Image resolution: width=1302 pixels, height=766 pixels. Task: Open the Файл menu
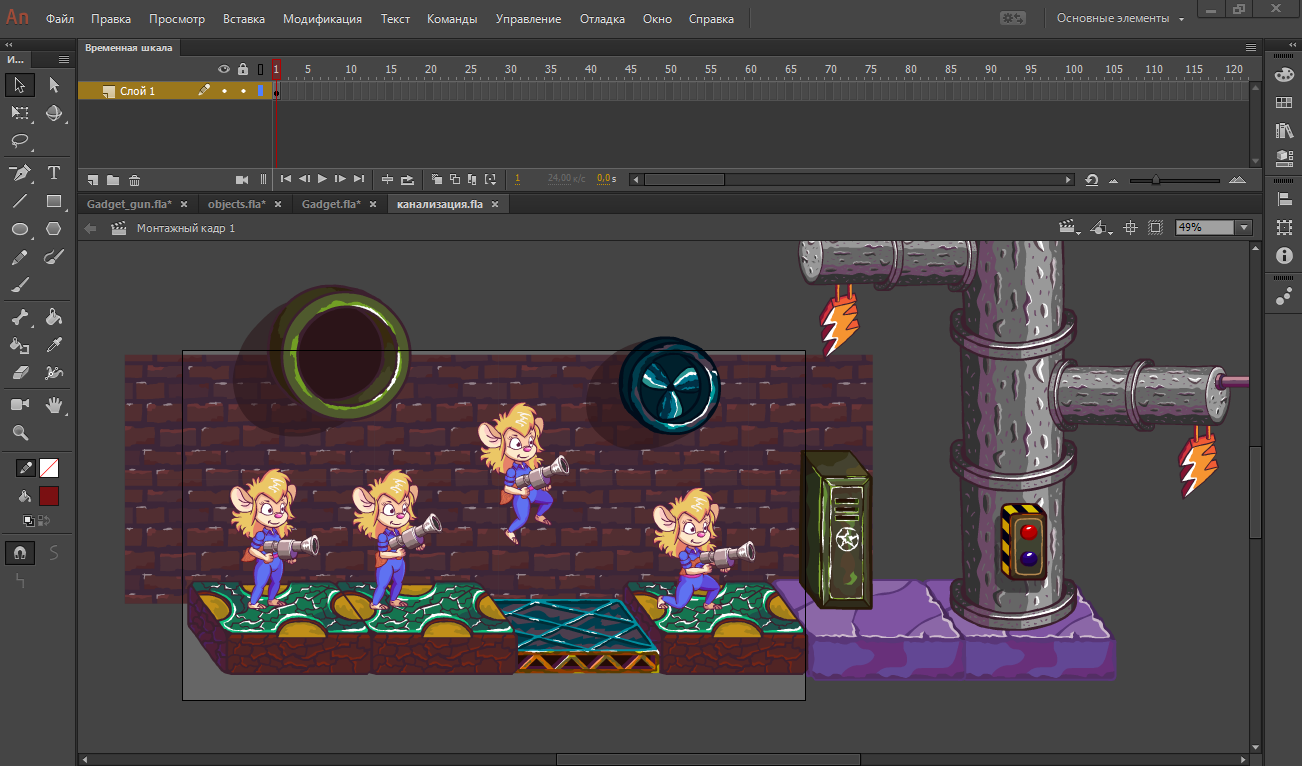(x=60, y=19)
